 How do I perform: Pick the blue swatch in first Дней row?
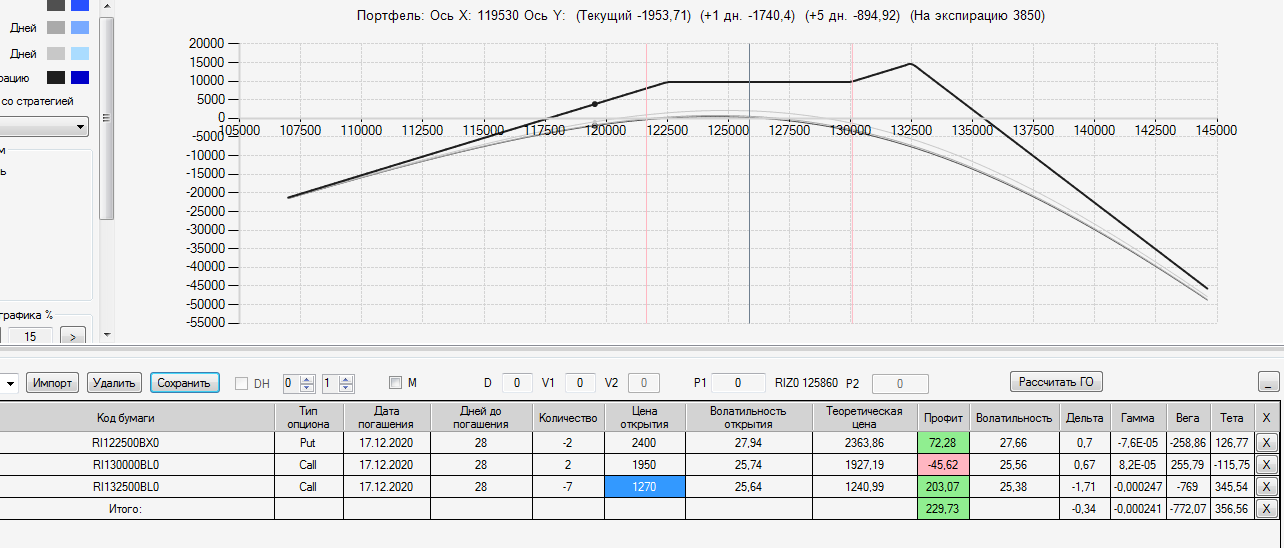tap(80, 28)
